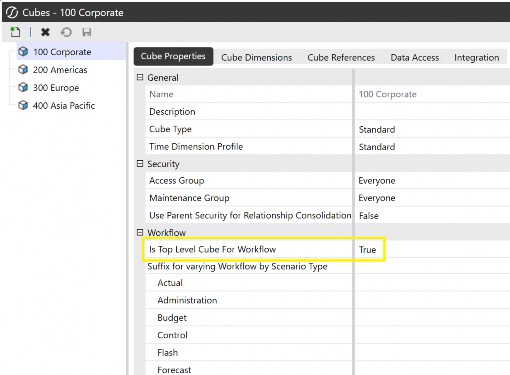Click Cube Type value Standard

[377, 129]
